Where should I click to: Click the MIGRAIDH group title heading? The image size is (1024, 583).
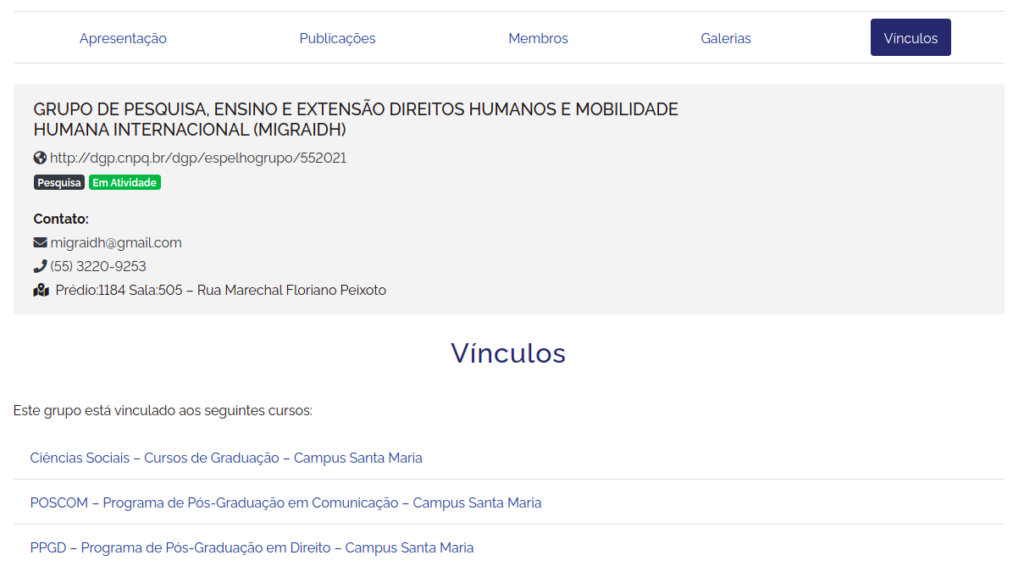pyautogui.click(x=355, y=119)
